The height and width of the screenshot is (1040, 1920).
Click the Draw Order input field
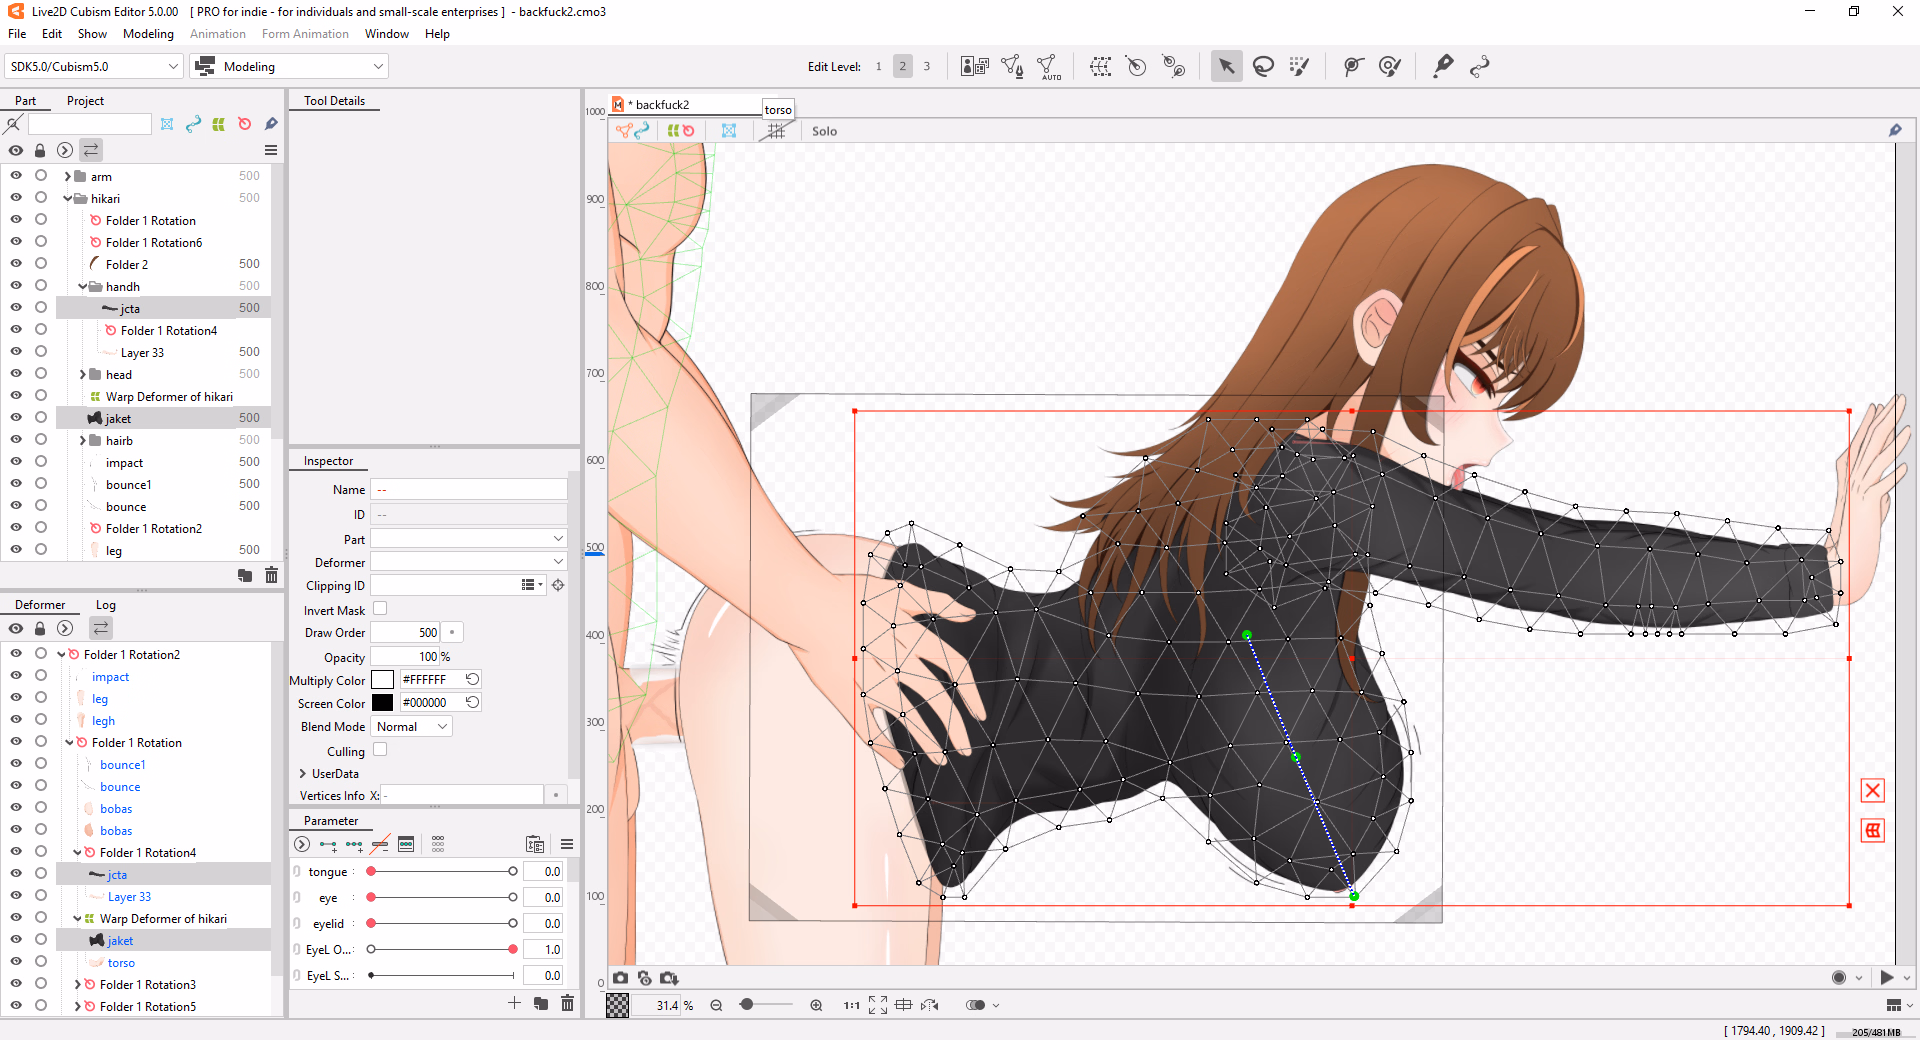click(x=406, y=633)
